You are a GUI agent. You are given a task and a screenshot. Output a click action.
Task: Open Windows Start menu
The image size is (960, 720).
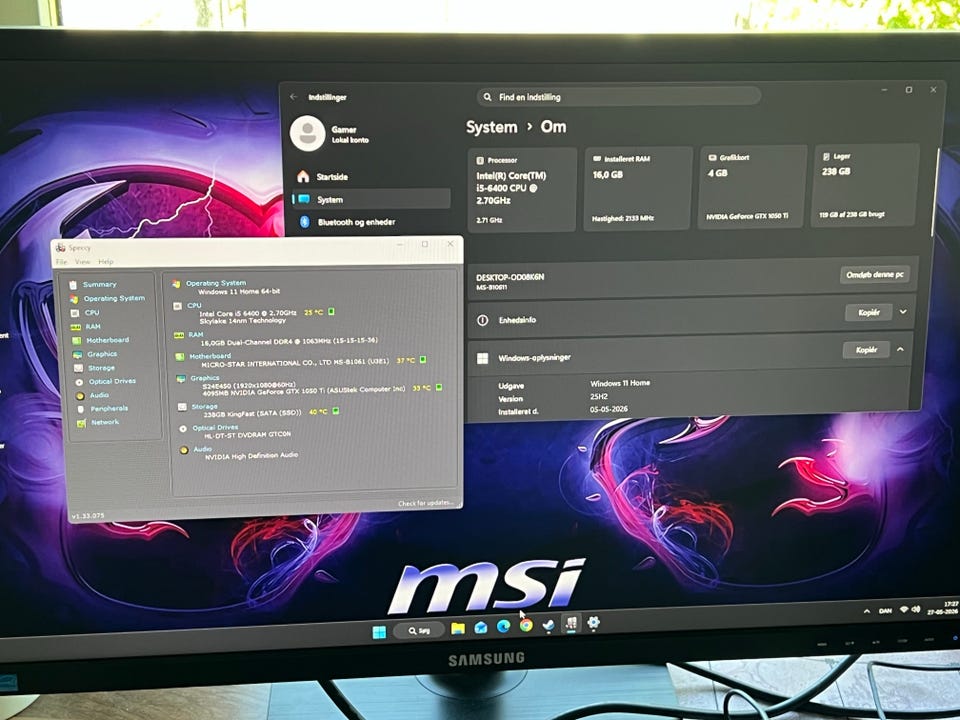click(379, 631)
